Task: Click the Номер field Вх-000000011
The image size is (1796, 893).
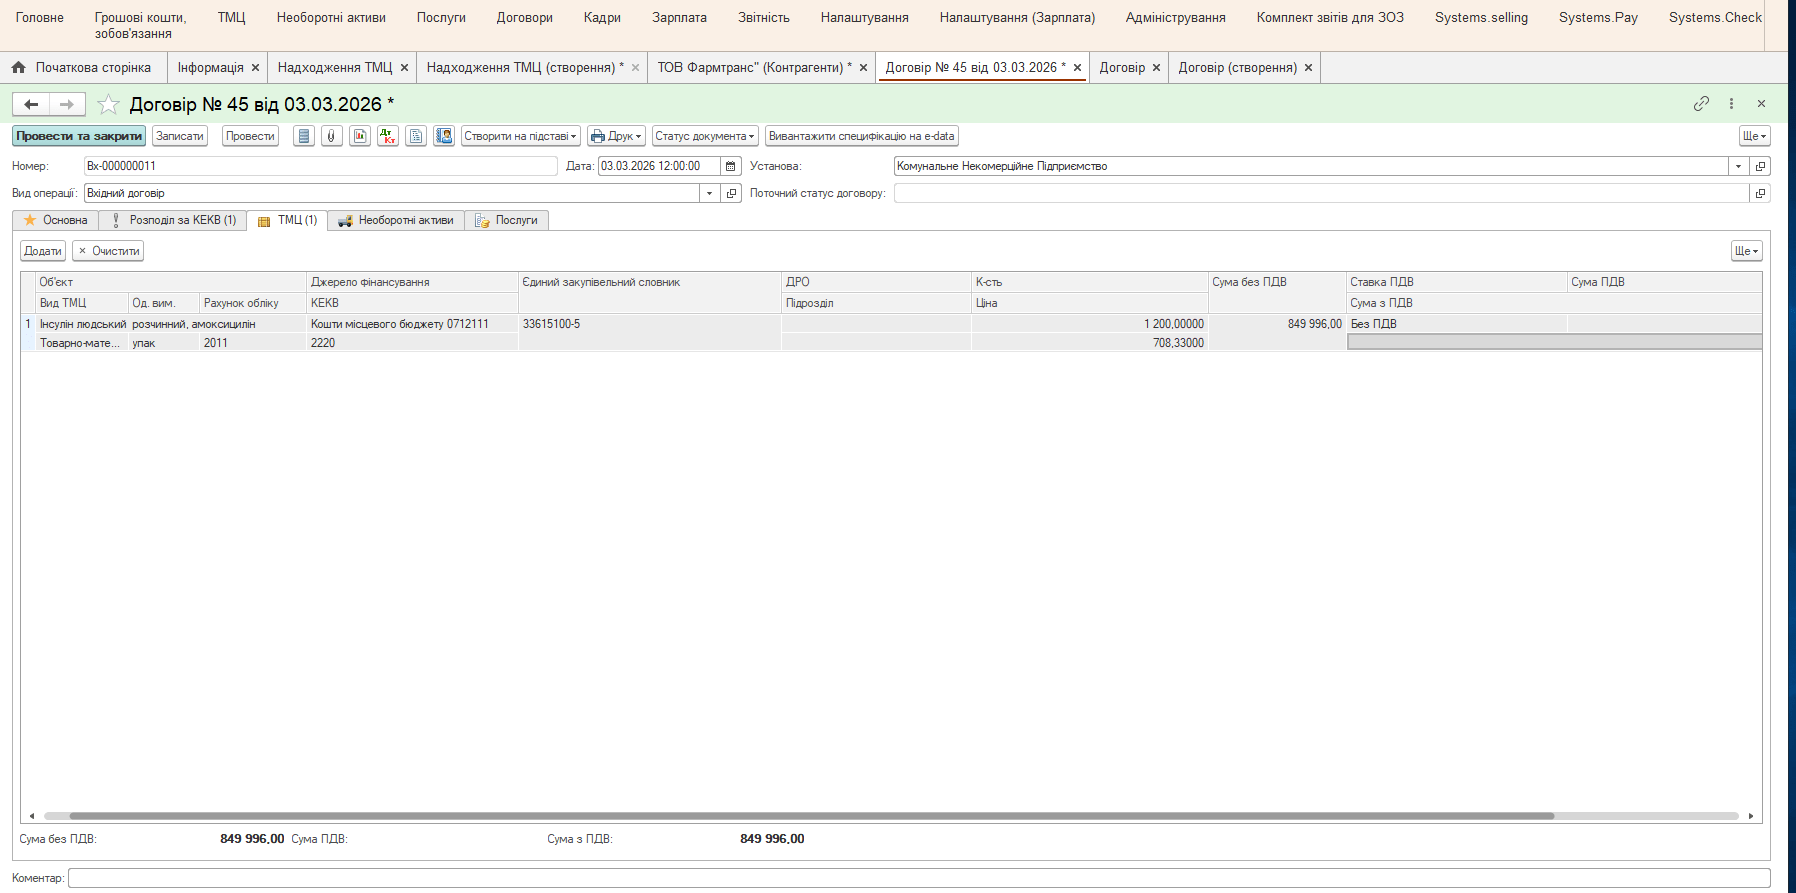Action: point(320,166)
